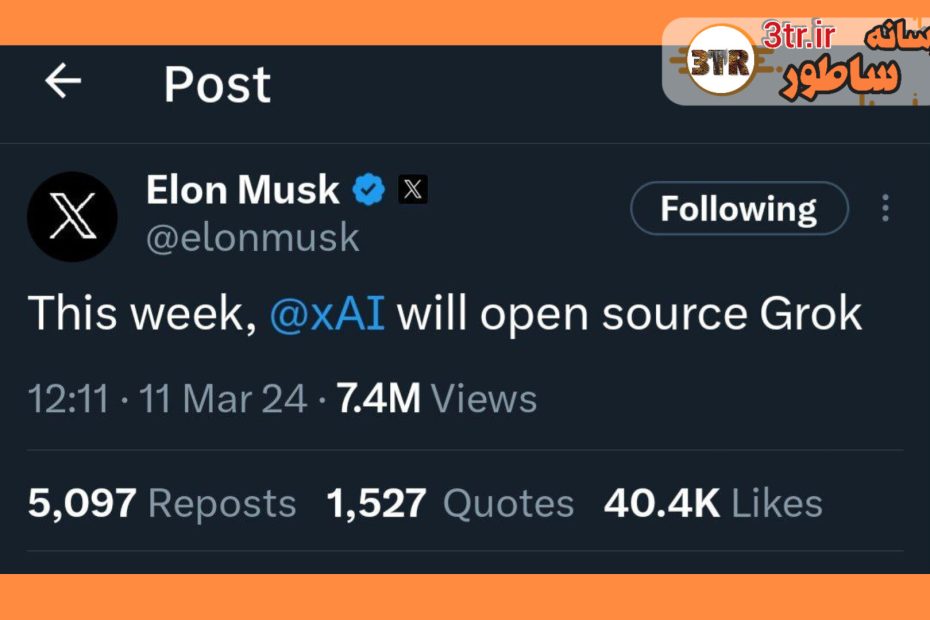Click the 12:11 post time

(68, 399)
